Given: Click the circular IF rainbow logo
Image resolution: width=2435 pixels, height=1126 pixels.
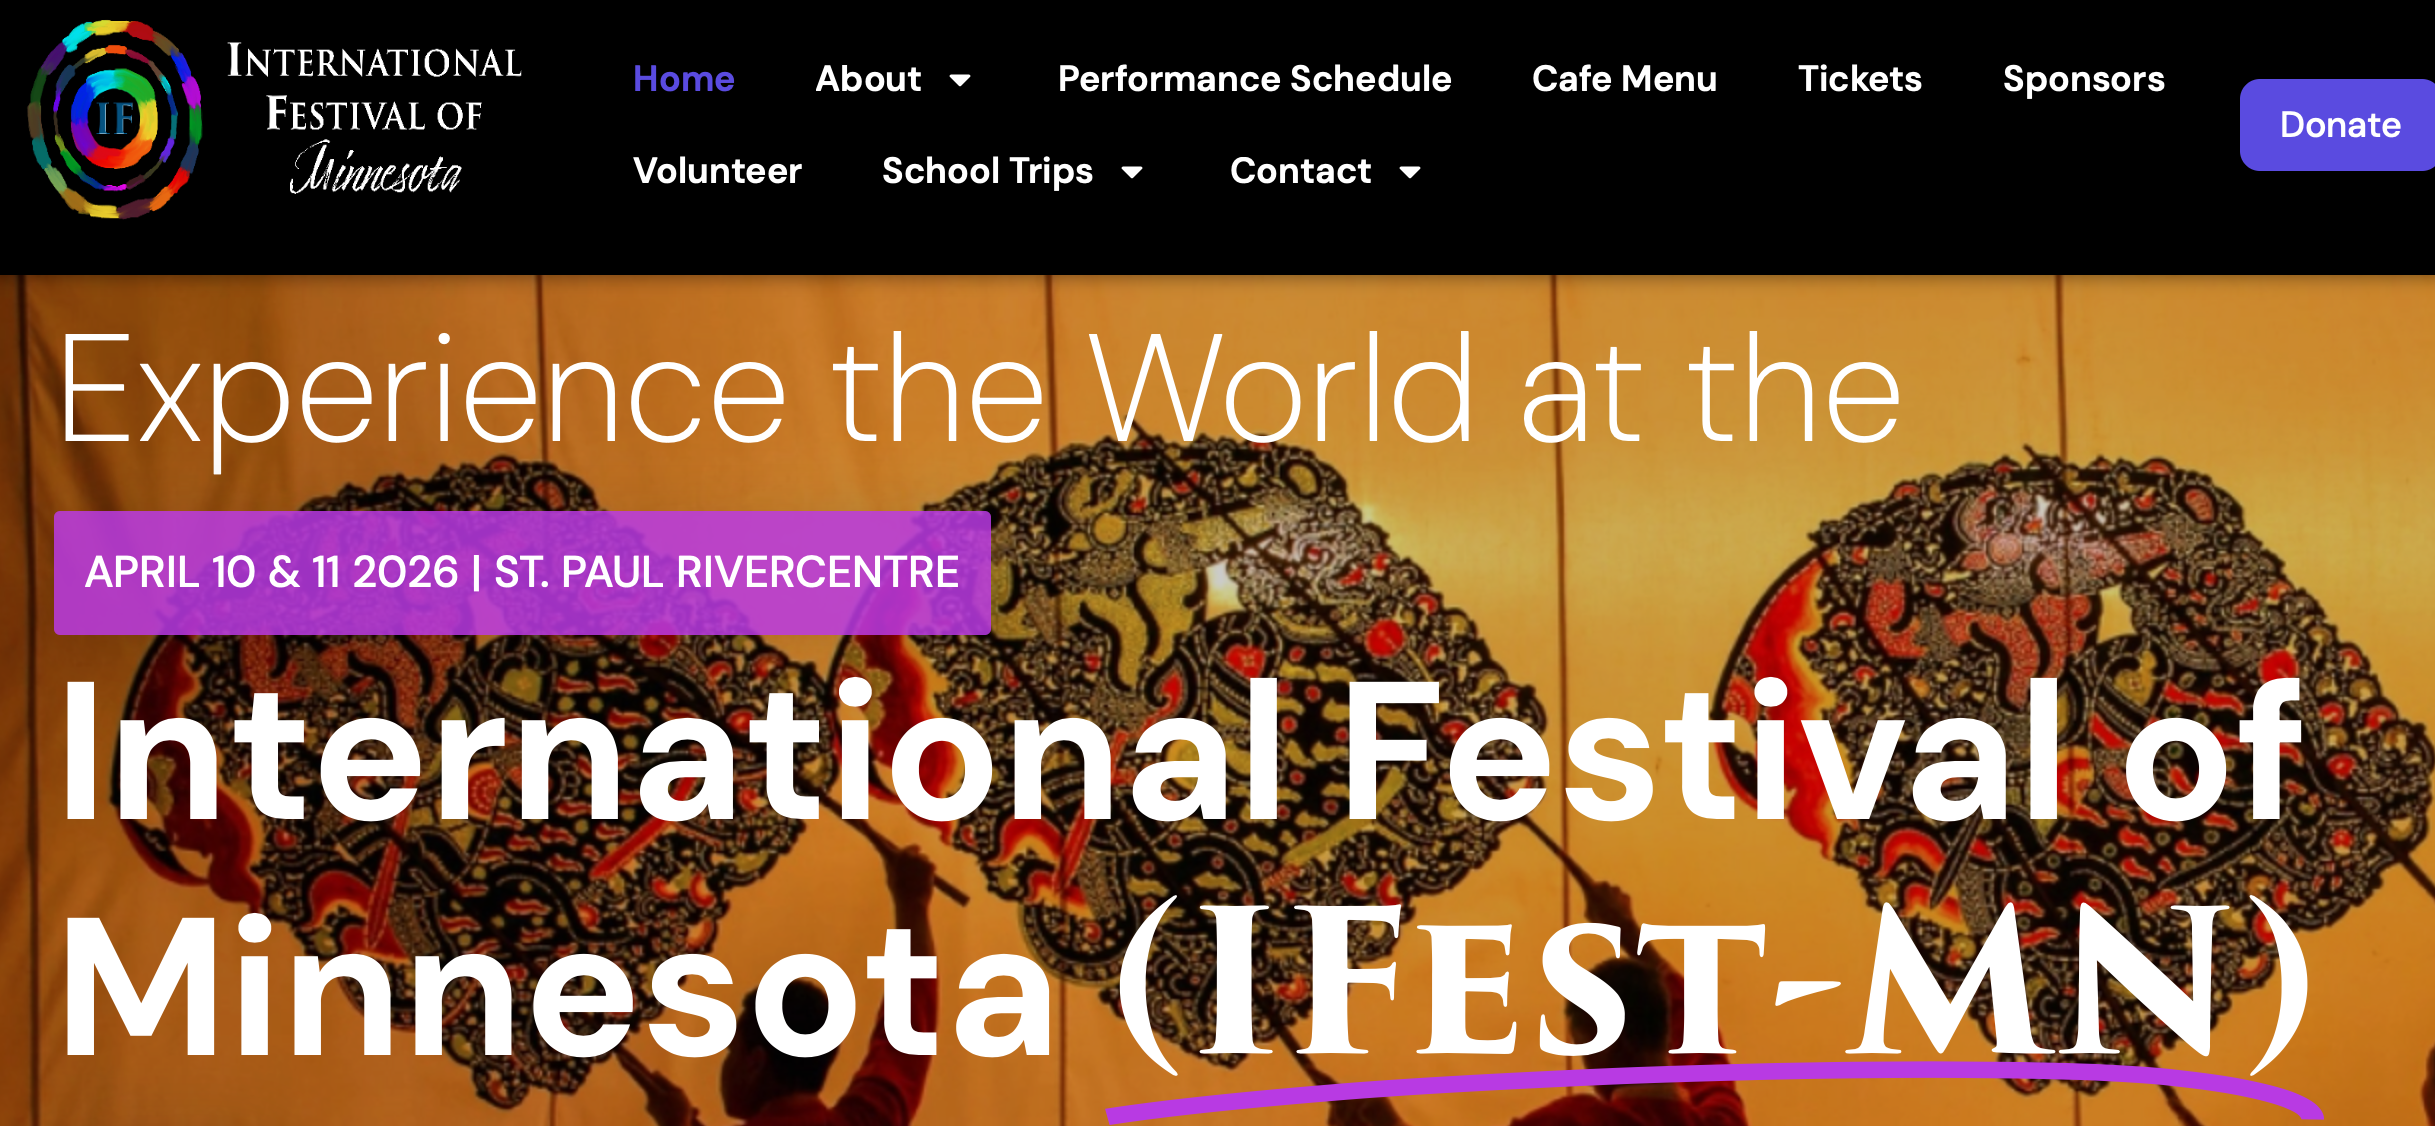Looking at the screenshot, I should pyautogui.click(x=115, y=119).
